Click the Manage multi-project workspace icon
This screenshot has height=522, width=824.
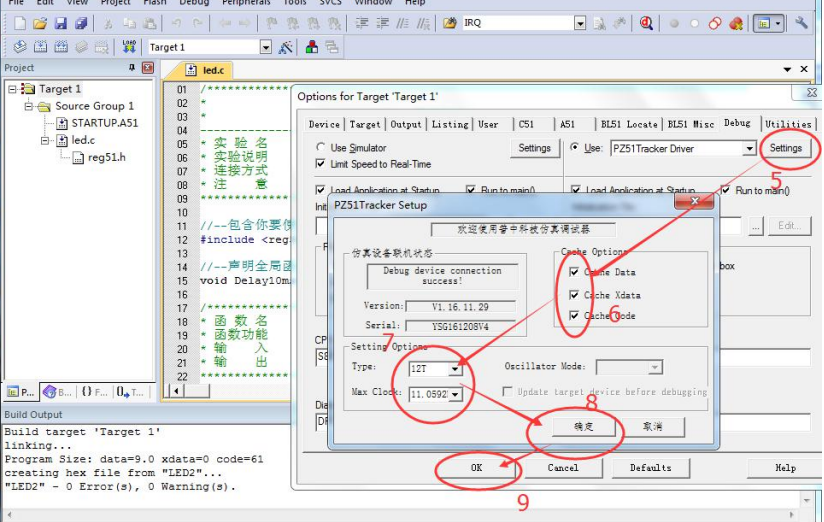tap(332, 47)
